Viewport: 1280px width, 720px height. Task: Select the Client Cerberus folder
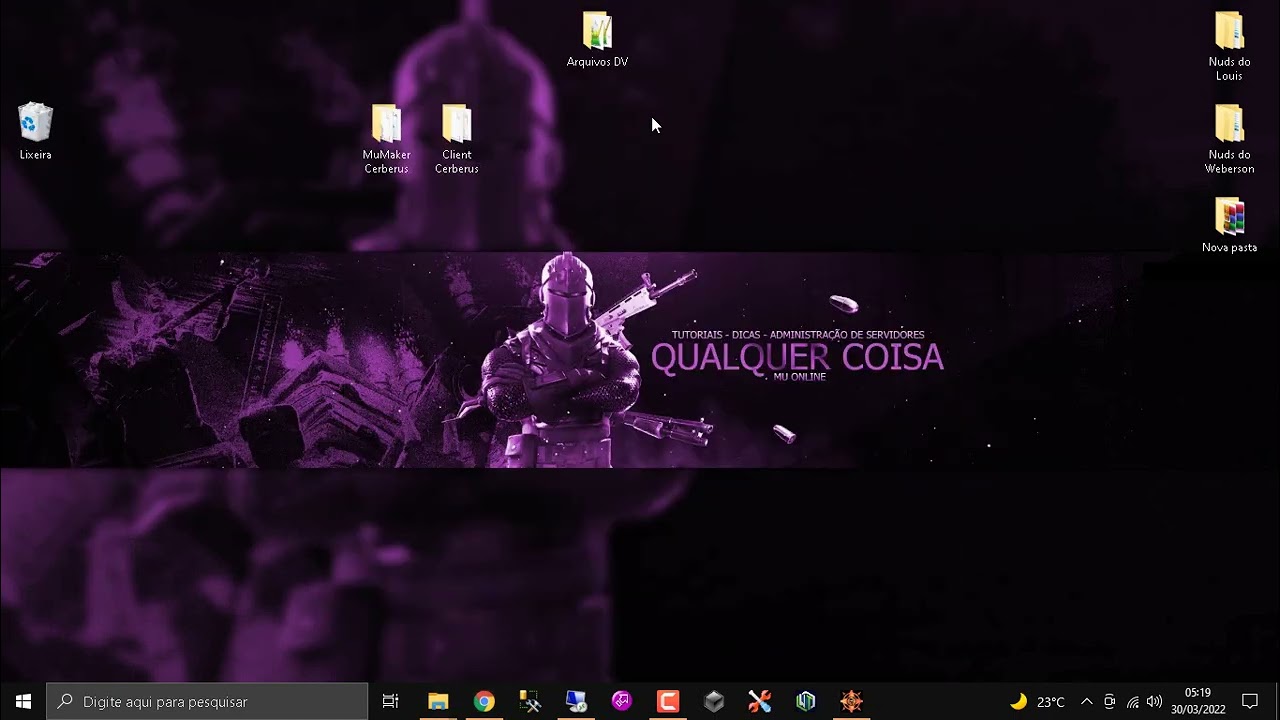point(456,139)
